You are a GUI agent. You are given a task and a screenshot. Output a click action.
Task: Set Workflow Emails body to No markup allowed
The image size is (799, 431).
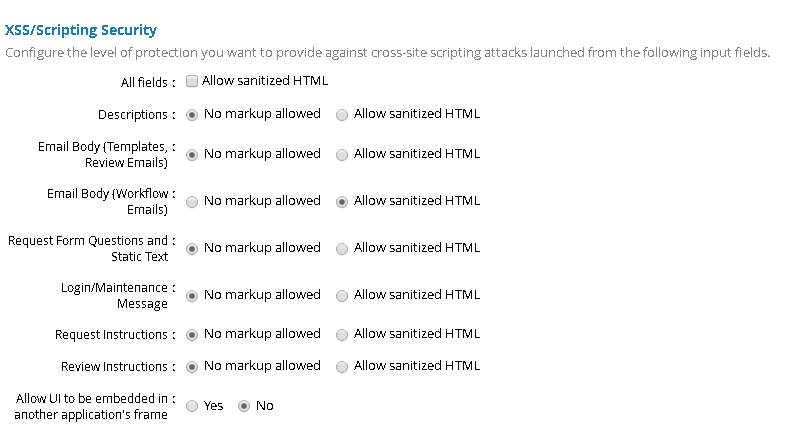192,201
